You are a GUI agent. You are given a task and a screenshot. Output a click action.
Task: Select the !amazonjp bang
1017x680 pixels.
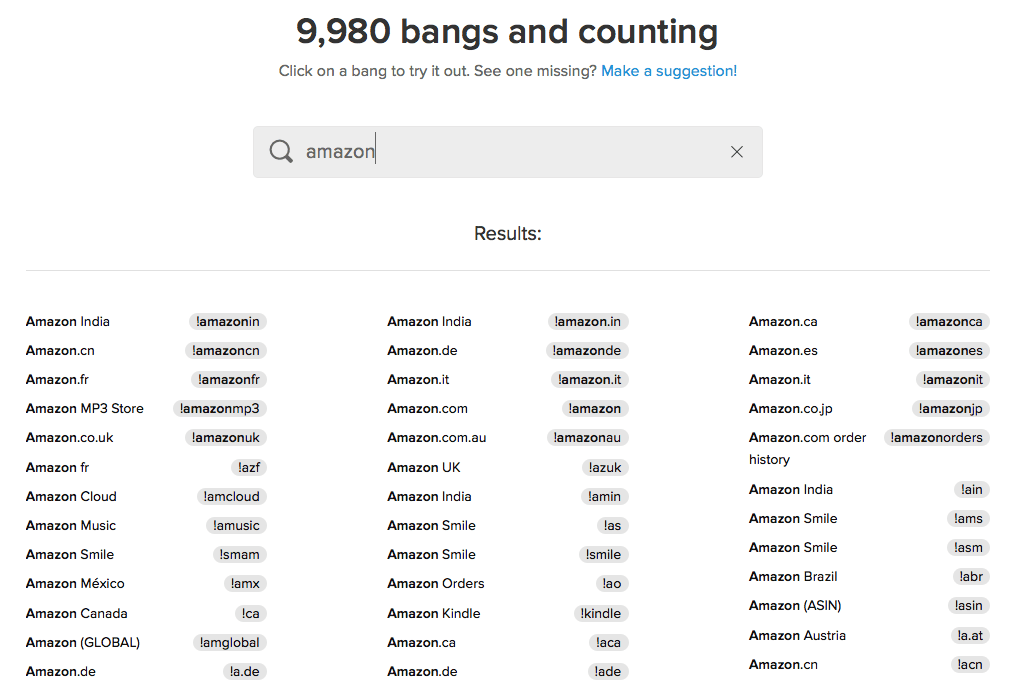tap(950, 409)
